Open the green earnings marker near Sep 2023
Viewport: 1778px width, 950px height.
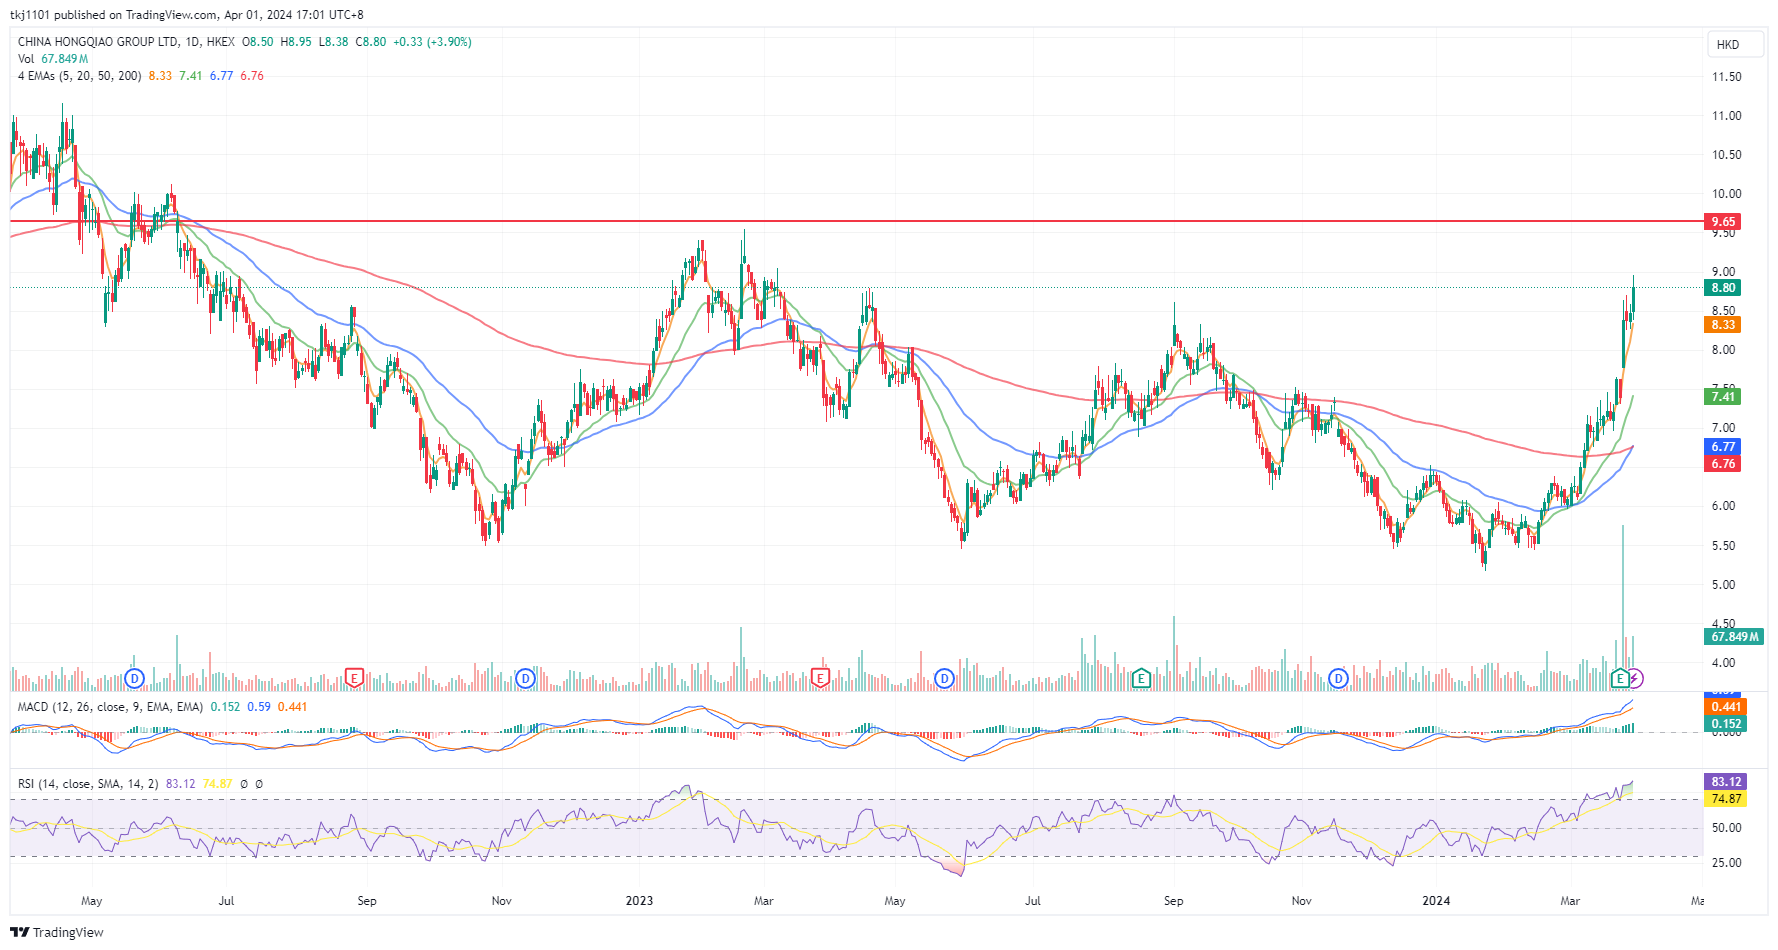[x=1140, y=679]
